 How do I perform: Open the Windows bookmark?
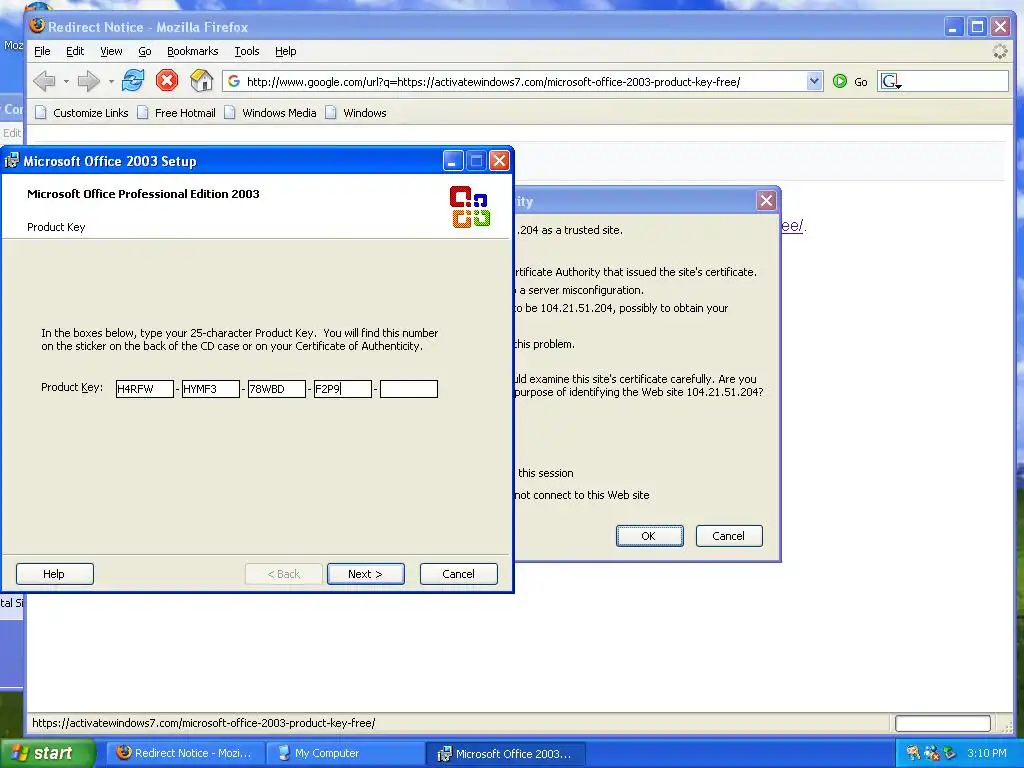tap(356, 113)
